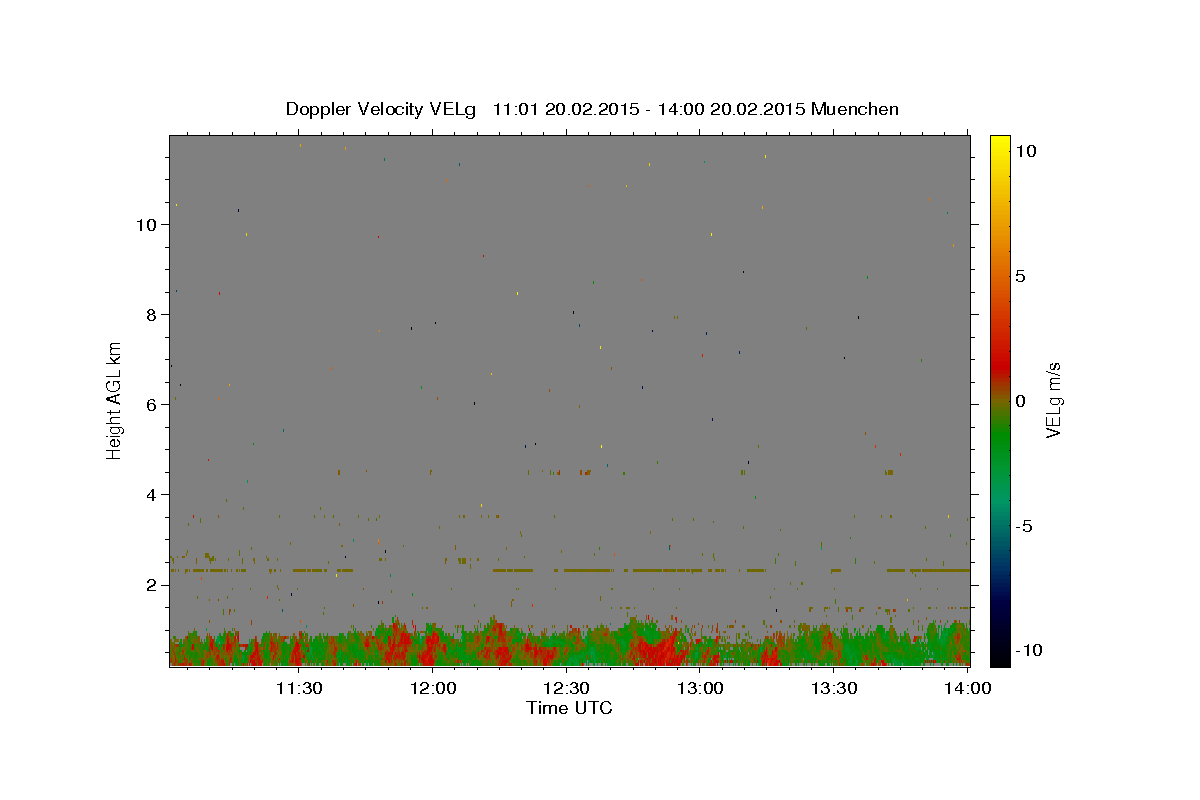Click the colorbar value '-5'
The height and width of the screenshot is (800, 1200).
(x=1024, y=526)
